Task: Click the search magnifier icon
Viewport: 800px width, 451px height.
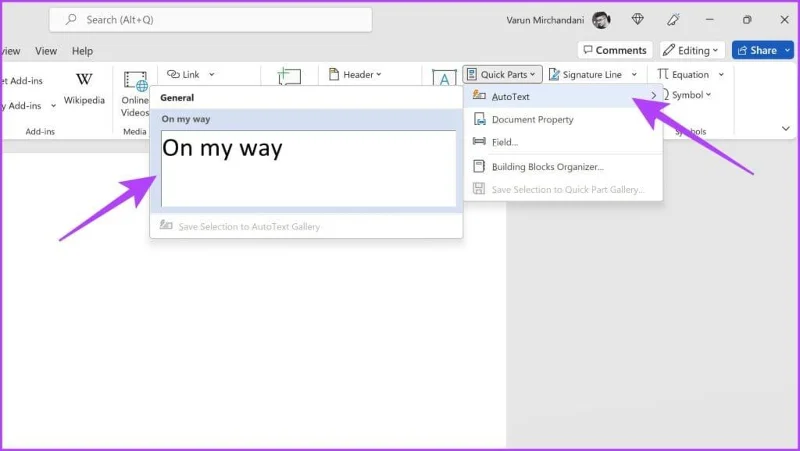Action: (x=71, y=19)
